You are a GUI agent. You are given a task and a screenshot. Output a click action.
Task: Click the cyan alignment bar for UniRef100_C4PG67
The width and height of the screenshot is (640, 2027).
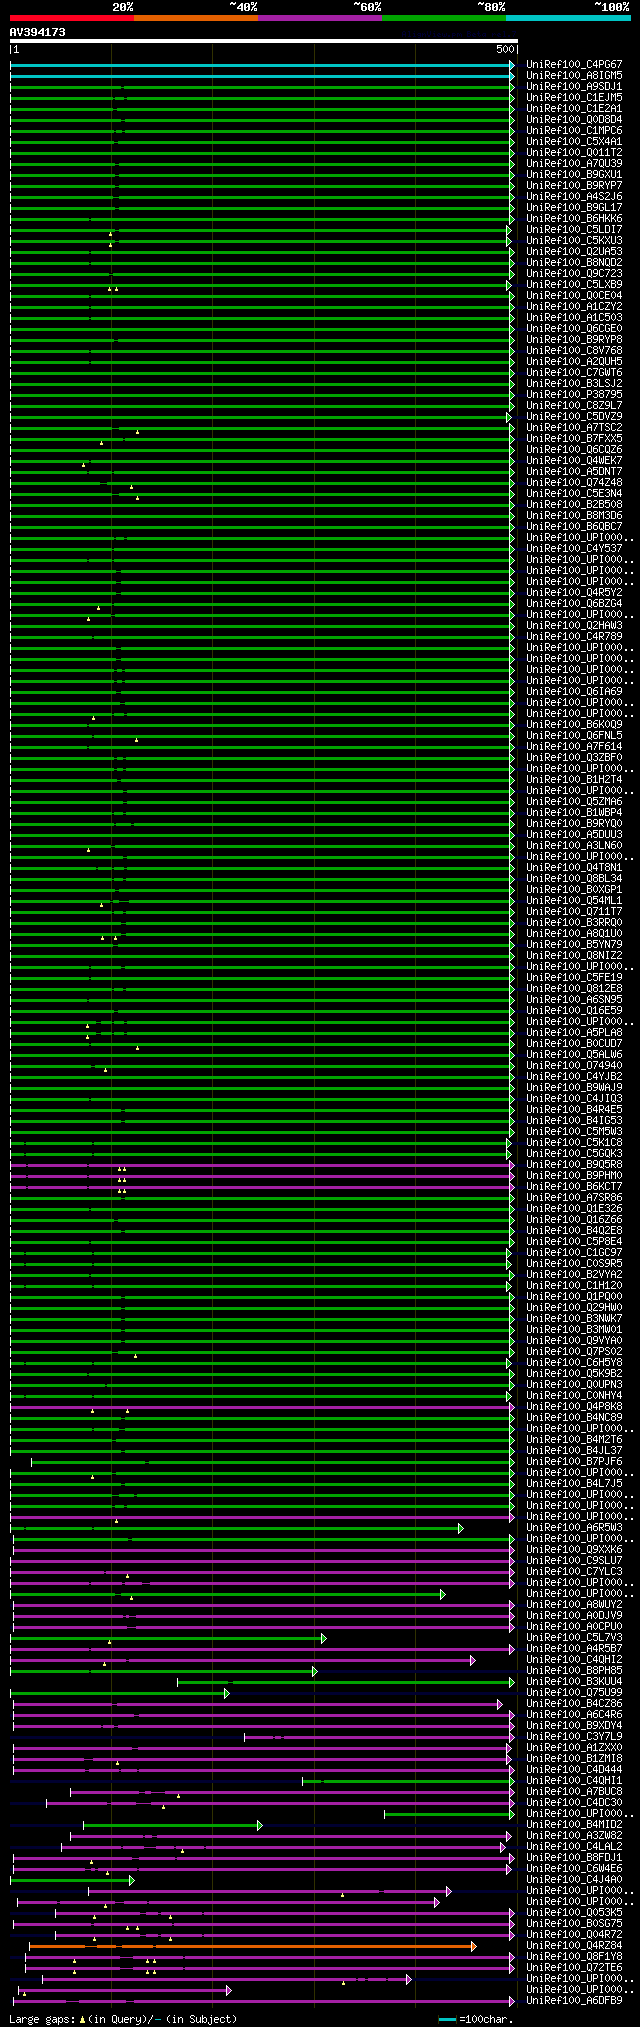click(263, 65)
